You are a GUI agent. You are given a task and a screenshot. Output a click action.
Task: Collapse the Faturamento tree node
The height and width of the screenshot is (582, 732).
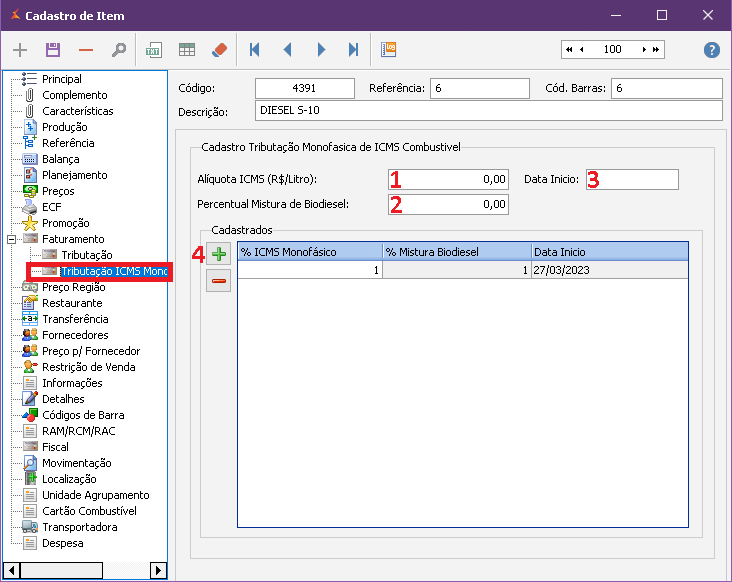(11, 239)
